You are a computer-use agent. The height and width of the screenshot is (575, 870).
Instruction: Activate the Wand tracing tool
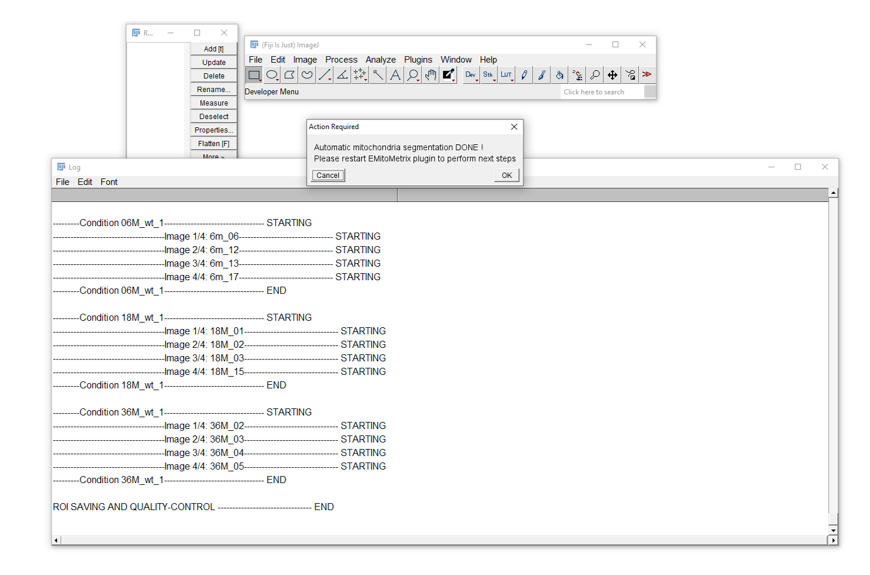[x=378, y=75]
